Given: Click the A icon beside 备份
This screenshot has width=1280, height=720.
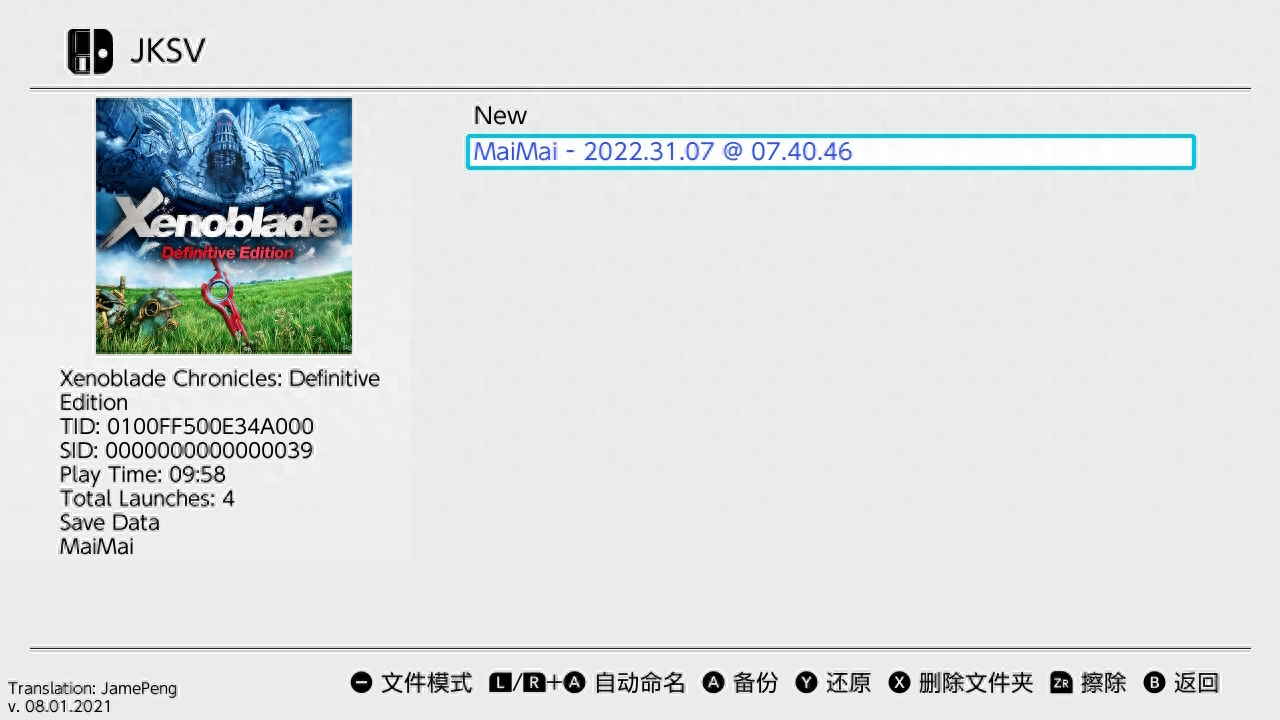Looking at the screenshot, I should click(x=713, y=683).
